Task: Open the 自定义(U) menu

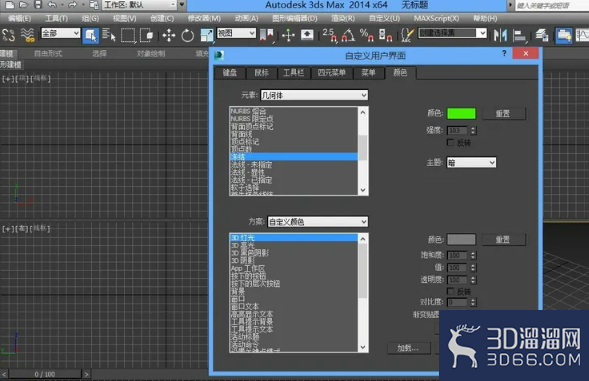Action: point(384,18)
